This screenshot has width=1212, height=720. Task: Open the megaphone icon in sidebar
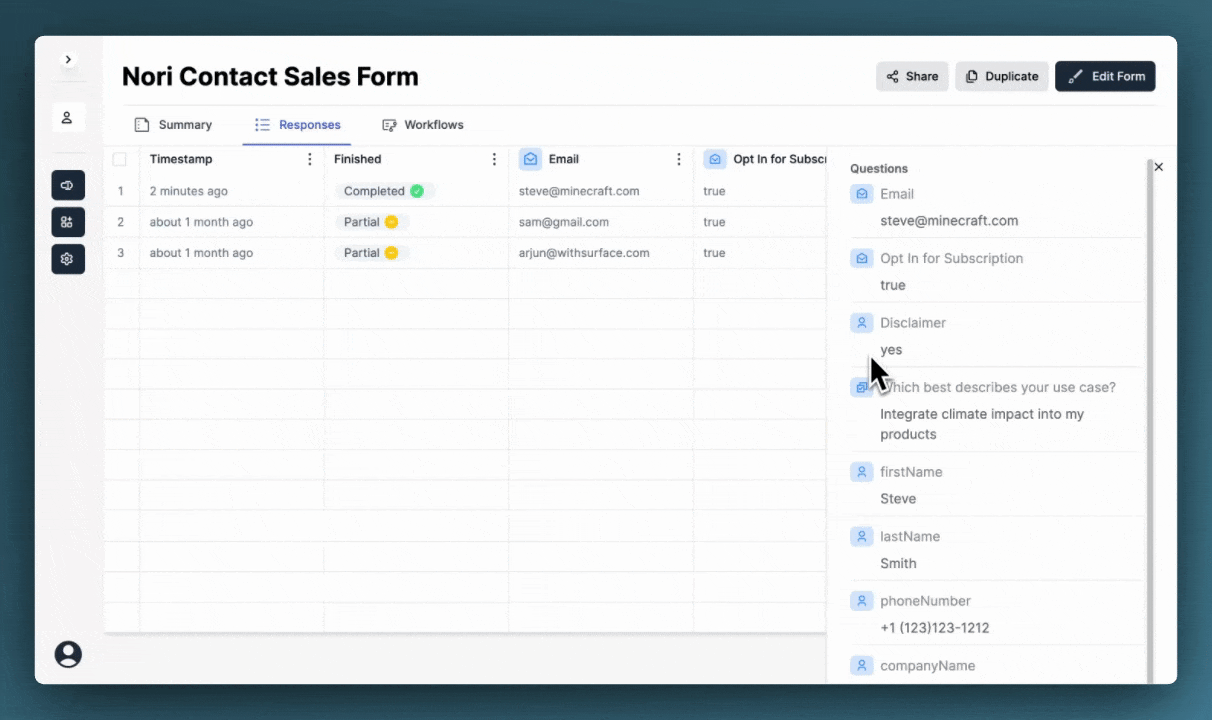click(68, 185)
